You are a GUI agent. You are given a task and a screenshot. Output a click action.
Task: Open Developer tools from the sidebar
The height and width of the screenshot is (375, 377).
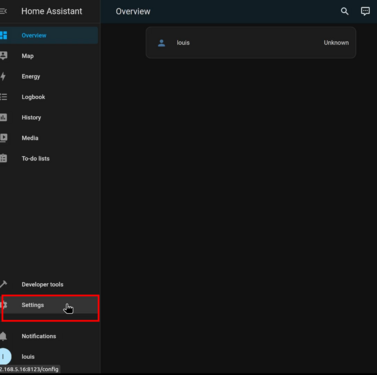49,284
